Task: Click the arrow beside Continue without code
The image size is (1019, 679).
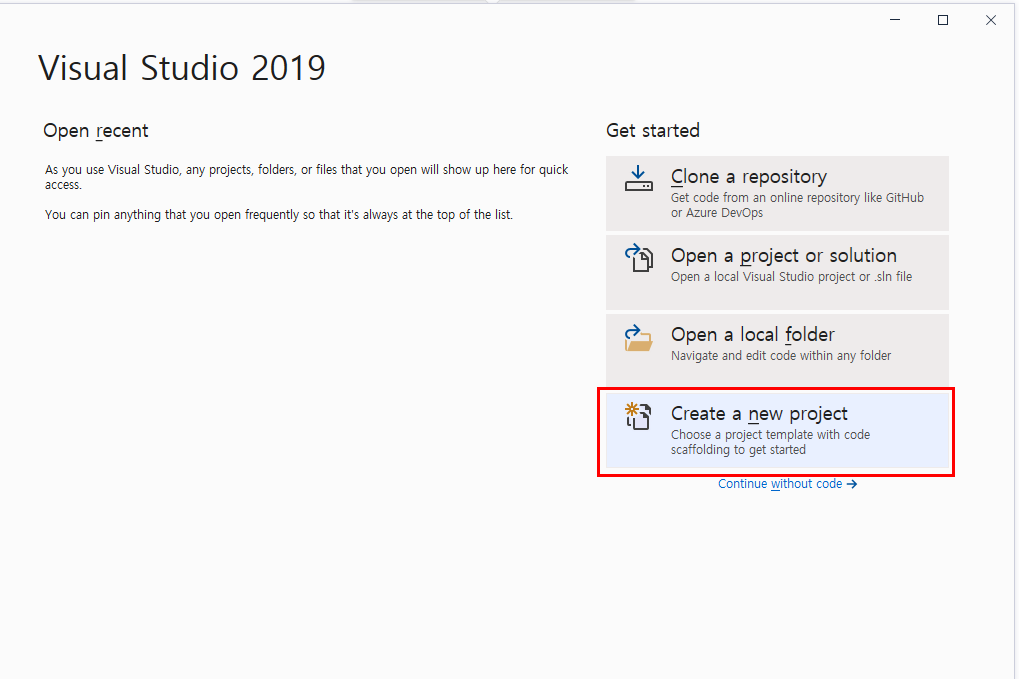Action: (x=852, y=484)
